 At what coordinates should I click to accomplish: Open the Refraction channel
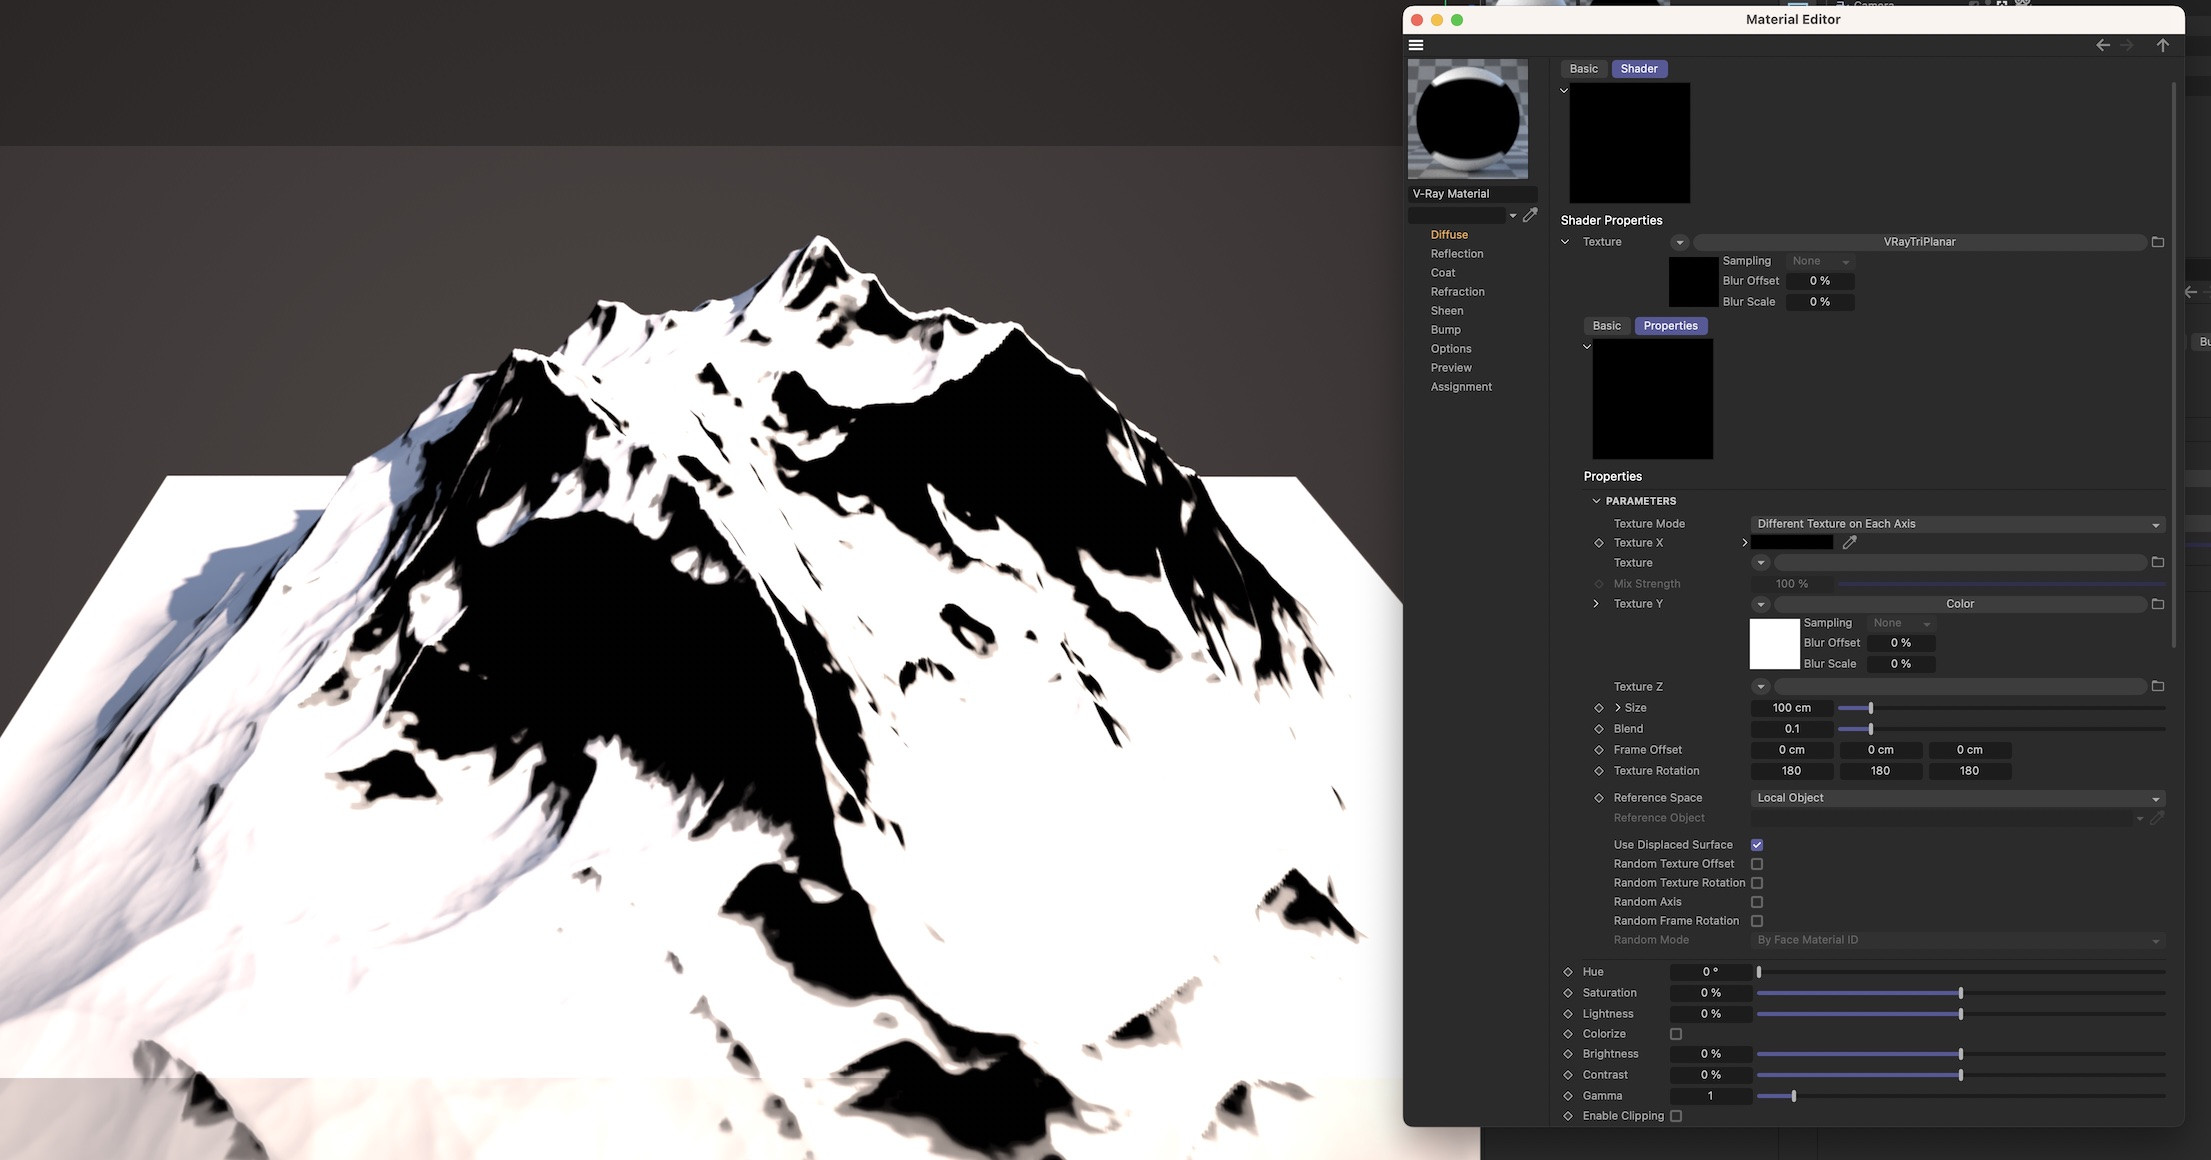coord(1458,292)
